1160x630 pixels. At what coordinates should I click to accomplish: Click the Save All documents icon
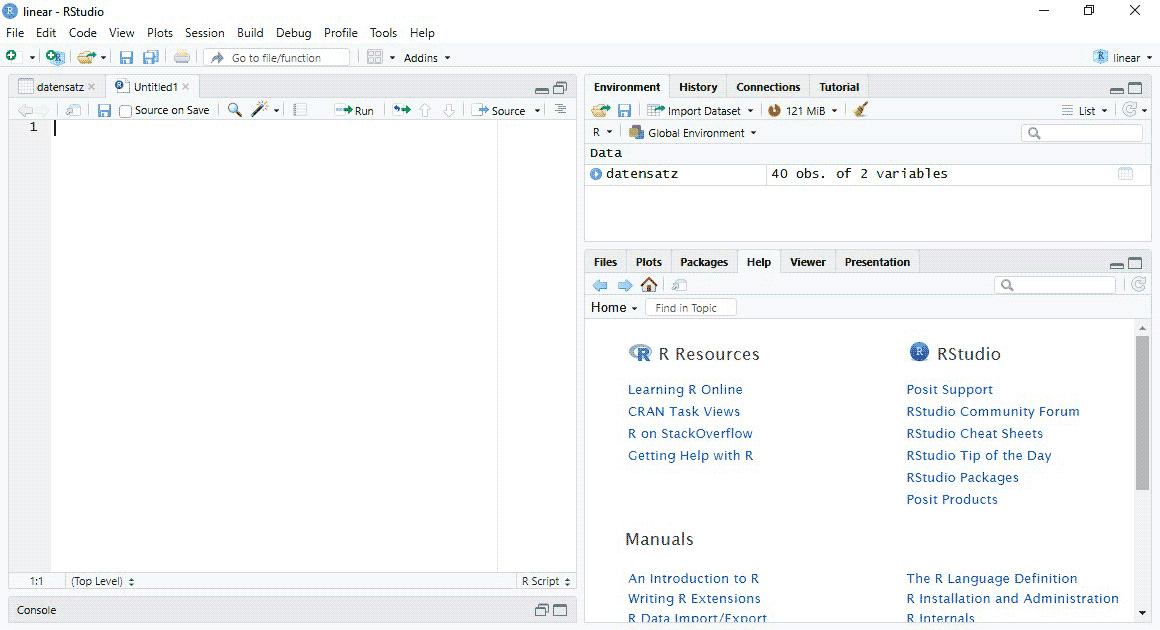point(151,57)
